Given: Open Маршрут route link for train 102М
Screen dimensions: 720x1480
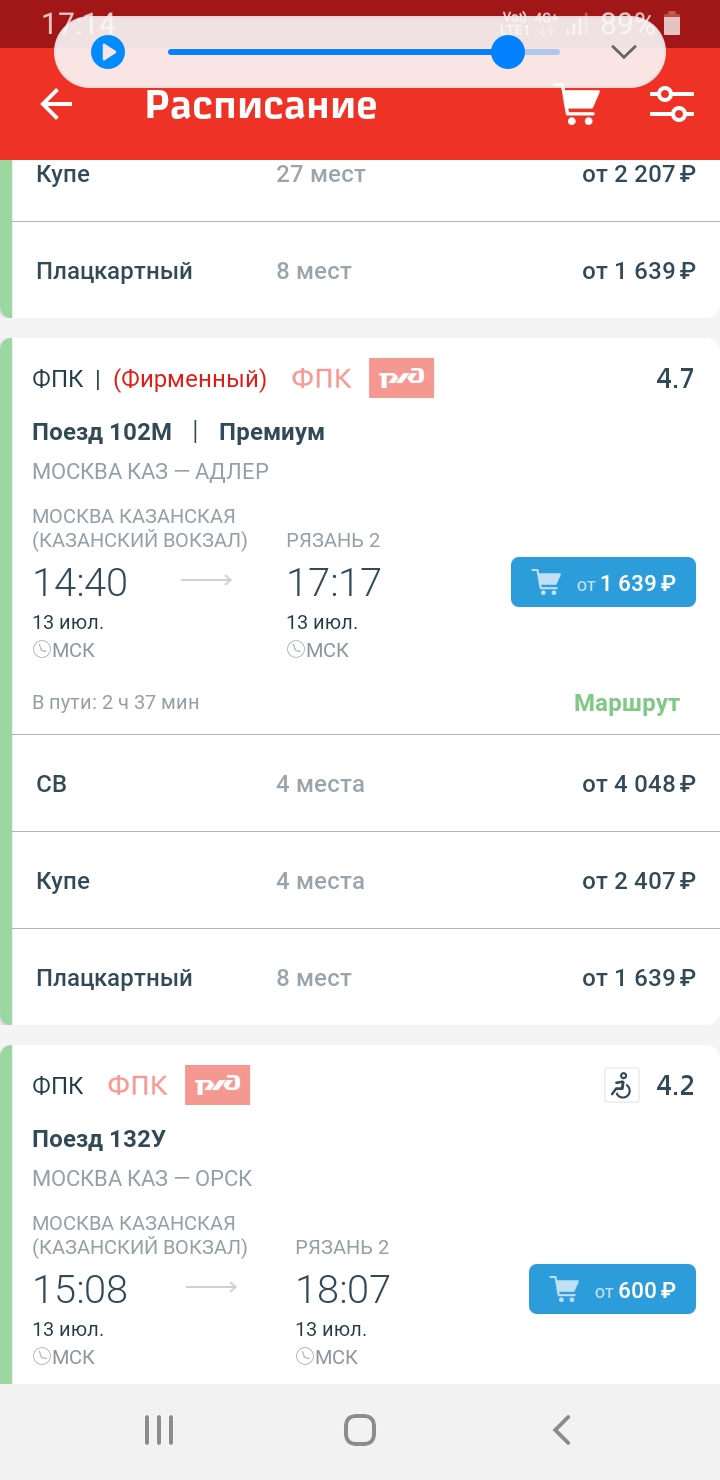Looking at the screenshot, I should (626, 703).
